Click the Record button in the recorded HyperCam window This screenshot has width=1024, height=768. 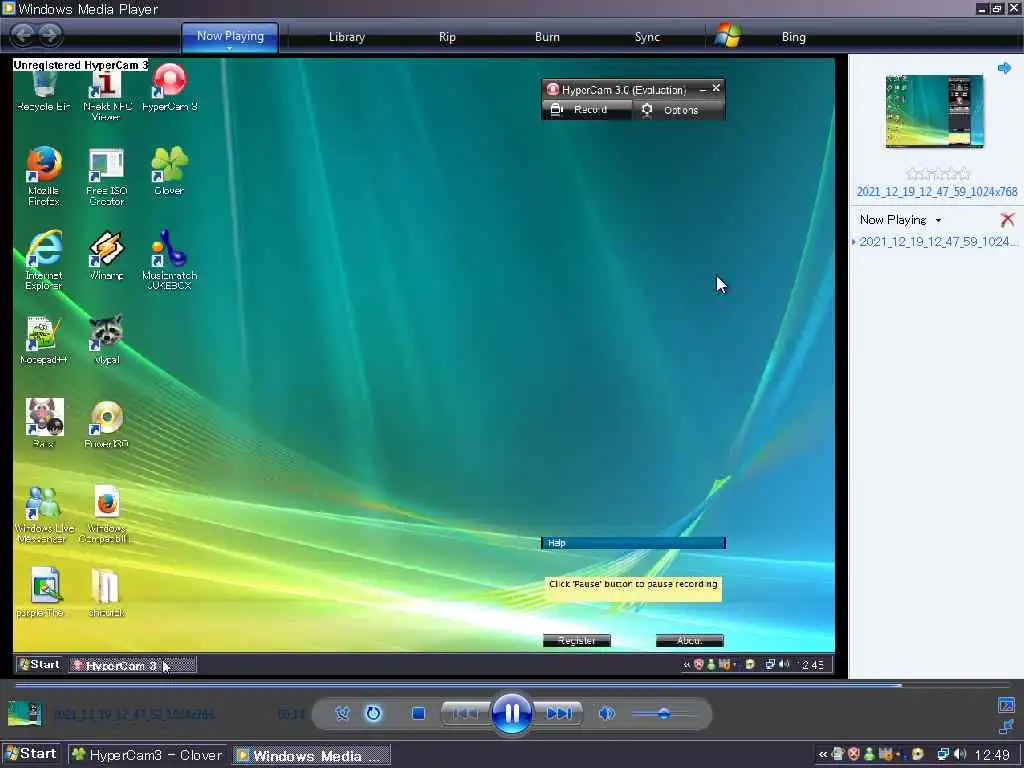[x=586, y=110]
